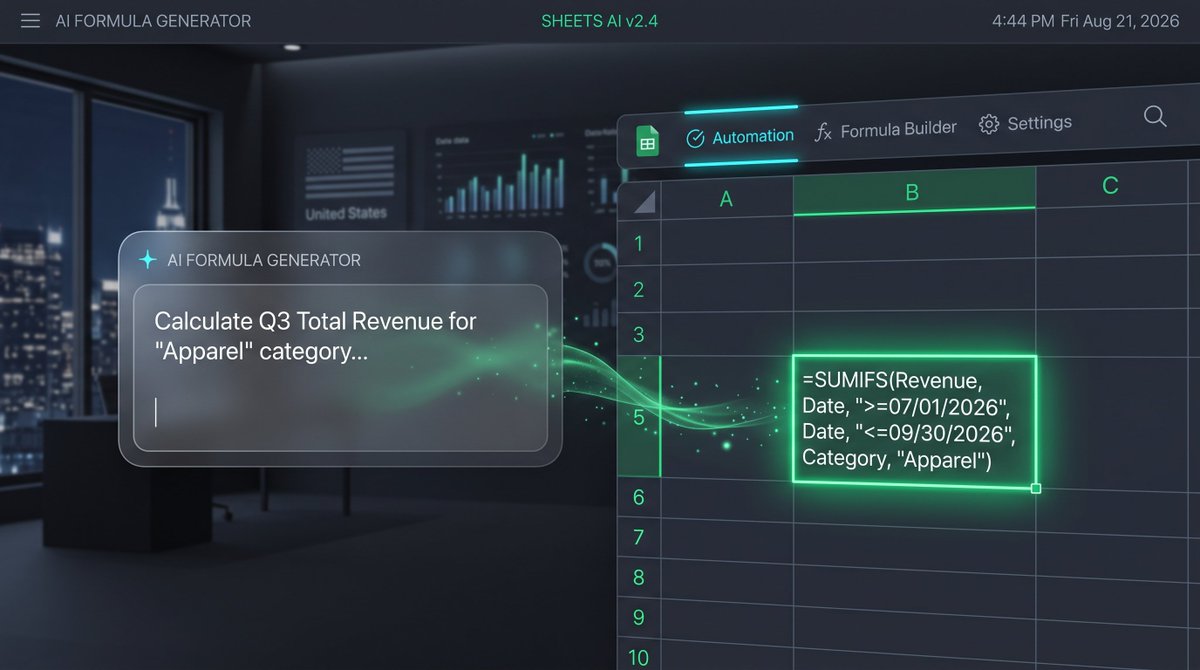Switch to the Automation tab
The image size is (1200, 670).
pos(740,137)
